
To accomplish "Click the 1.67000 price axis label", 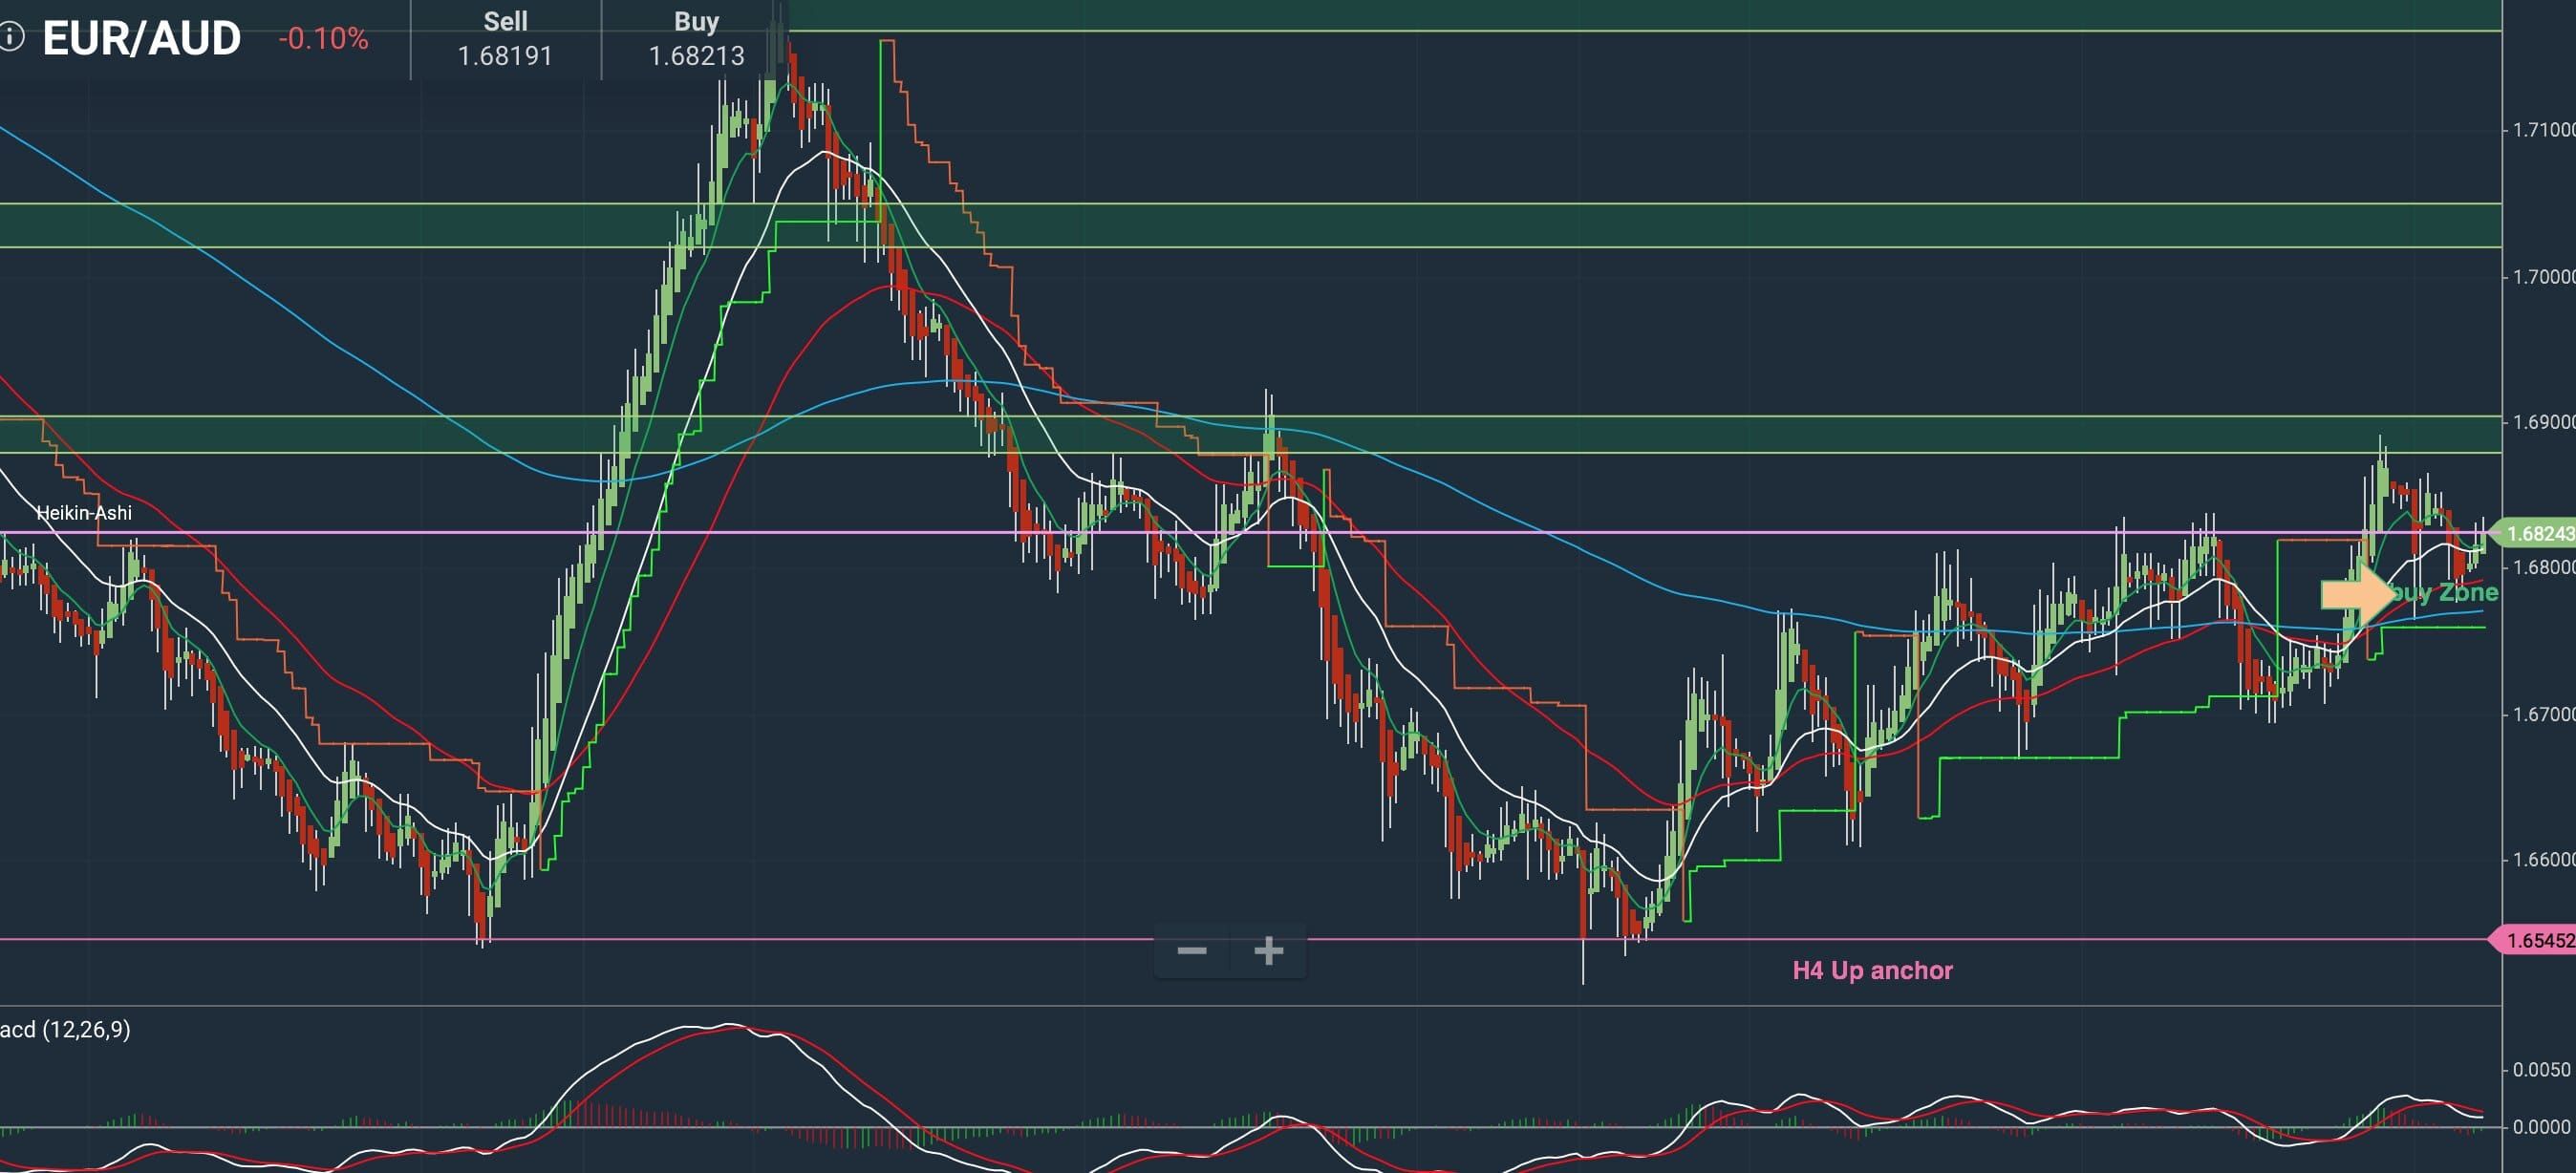I will click(2543, 714).
